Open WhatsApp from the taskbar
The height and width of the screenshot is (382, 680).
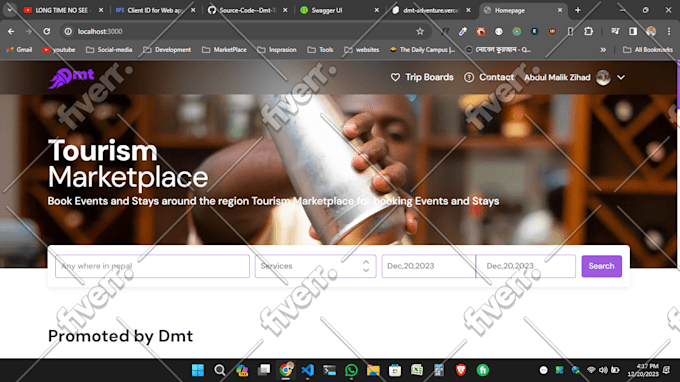(351, 370)
